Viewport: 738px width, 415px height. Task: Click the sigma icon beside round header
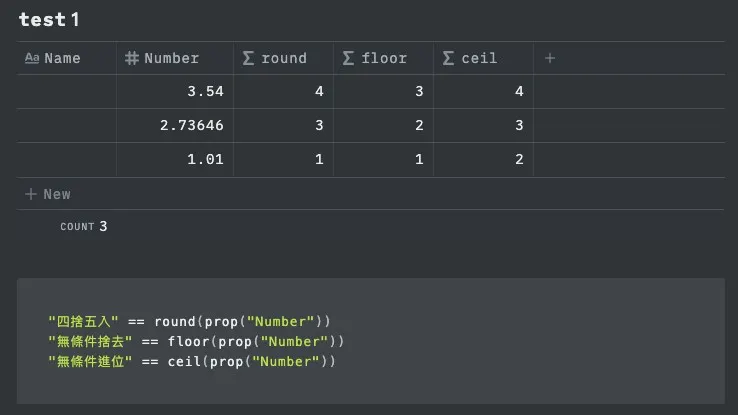point(248,58)
